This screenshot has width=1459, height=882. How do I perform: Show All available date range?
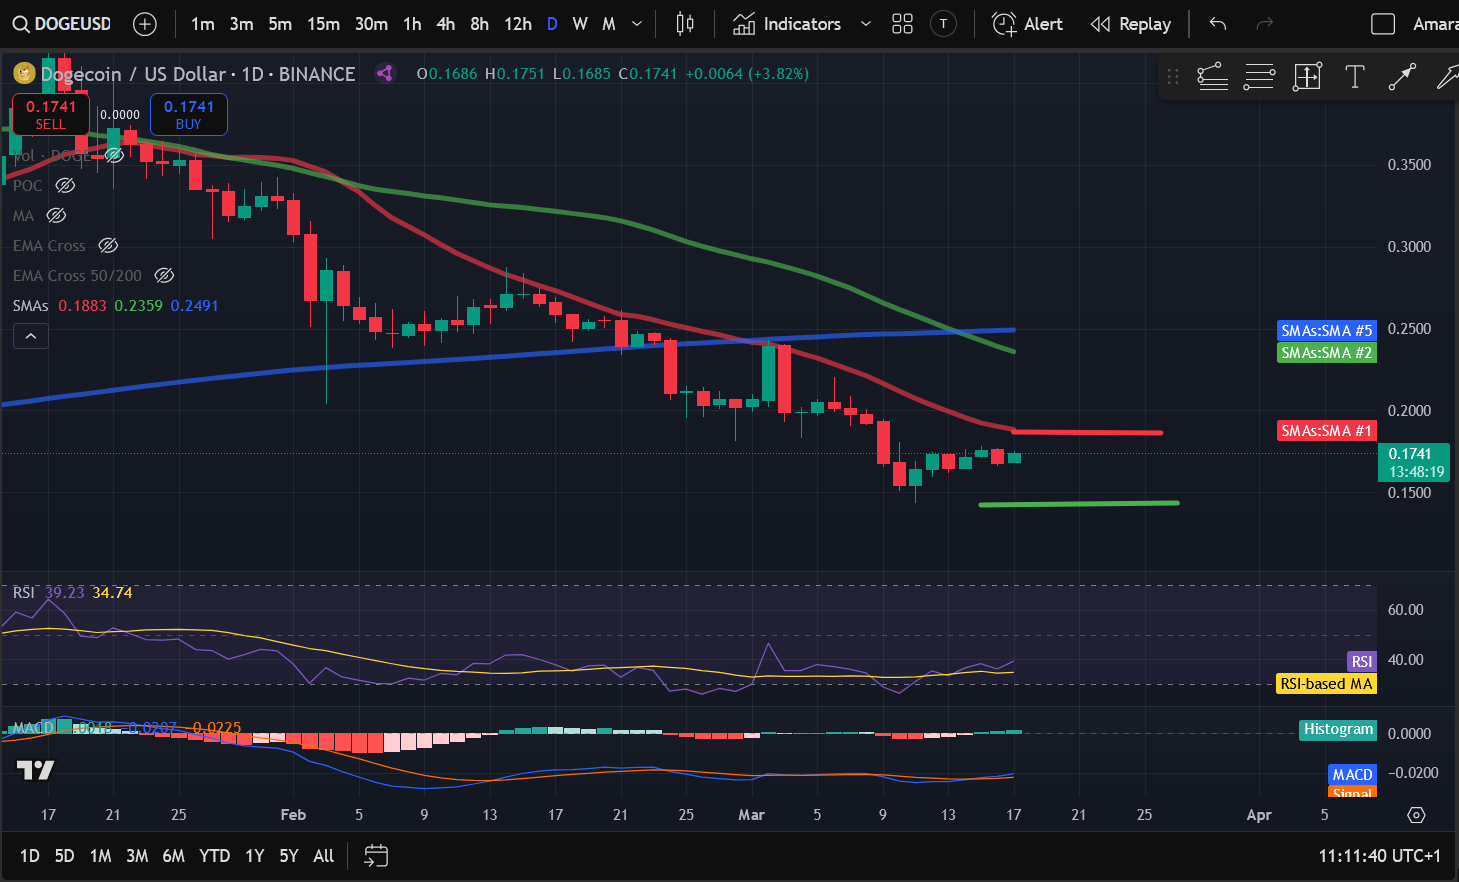click(x=323, y=856)
